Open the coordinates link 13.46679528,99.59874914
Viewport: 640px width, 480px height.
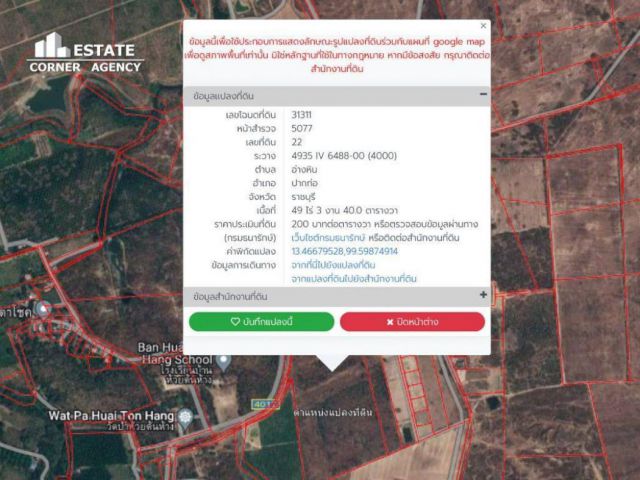click(x=344, y=252)
